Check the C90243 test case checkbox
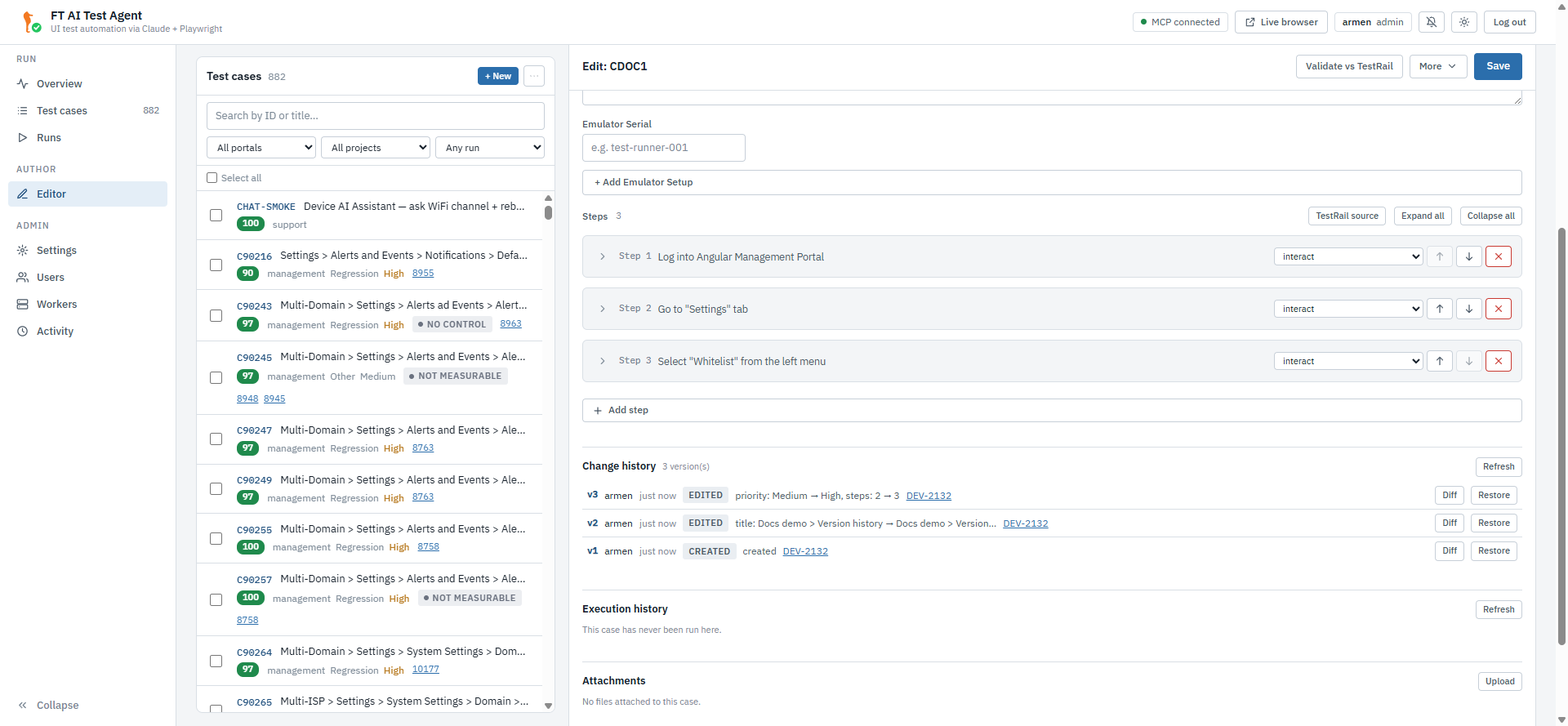The image size is (1568, 726). (x=216, y=315)
